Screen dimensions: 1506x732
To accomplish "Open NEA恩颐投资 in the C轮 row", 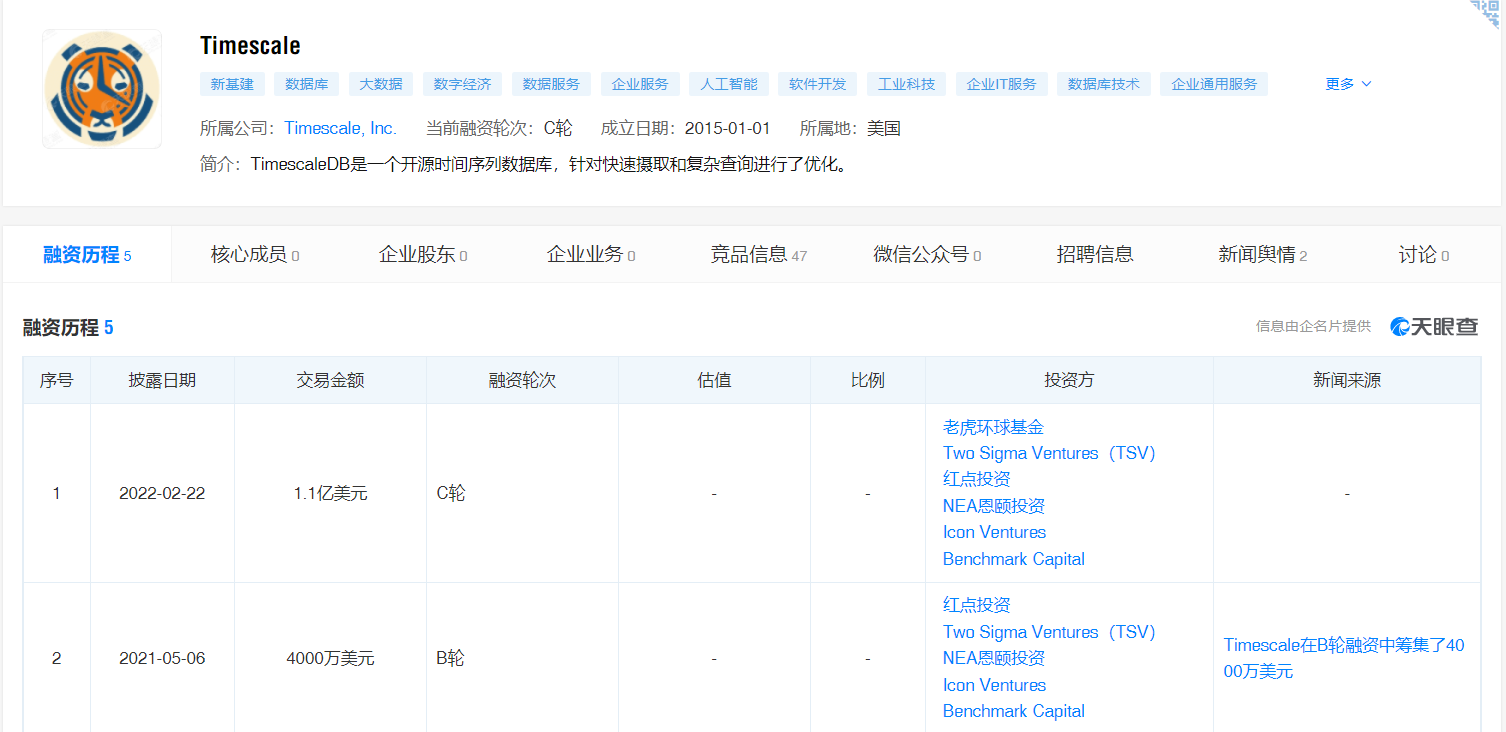I will 994,506.
